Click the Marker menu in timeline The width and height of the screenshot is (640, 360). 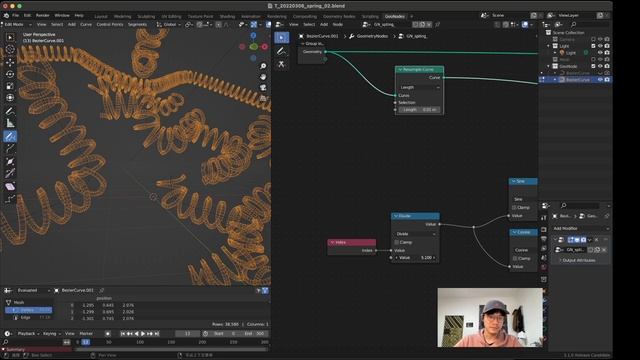[x=86, y=333]
